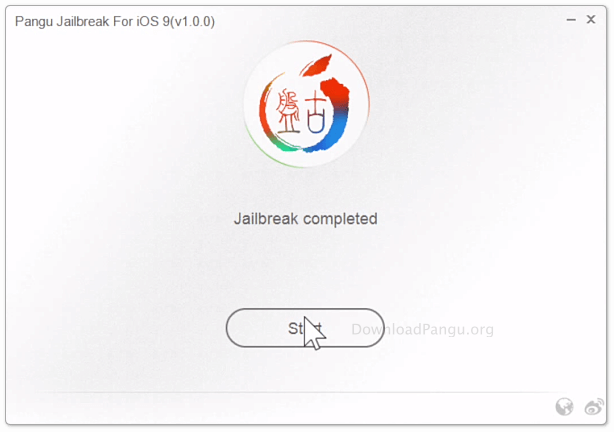Close the Pangu Jailbreak window
Viewport: 614px width, 432px height.
click(x=591, y=19)
